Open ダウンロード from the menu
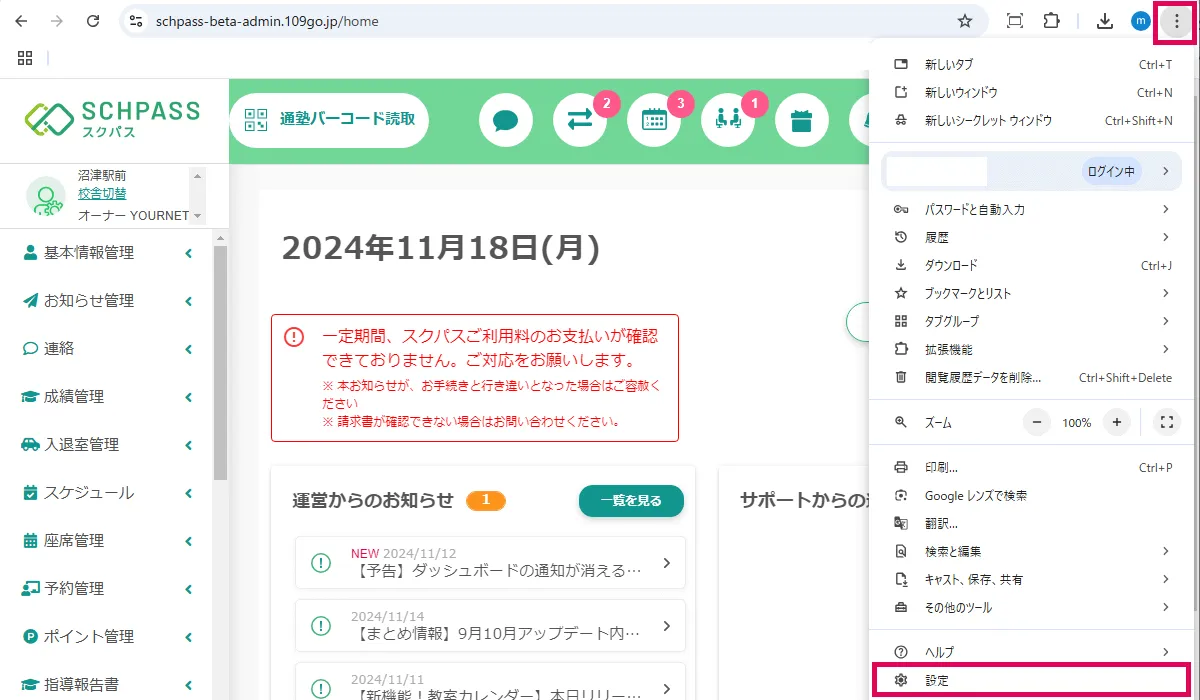The width and height of the screenshot is (1200, 700). [x=1032, y=265]
